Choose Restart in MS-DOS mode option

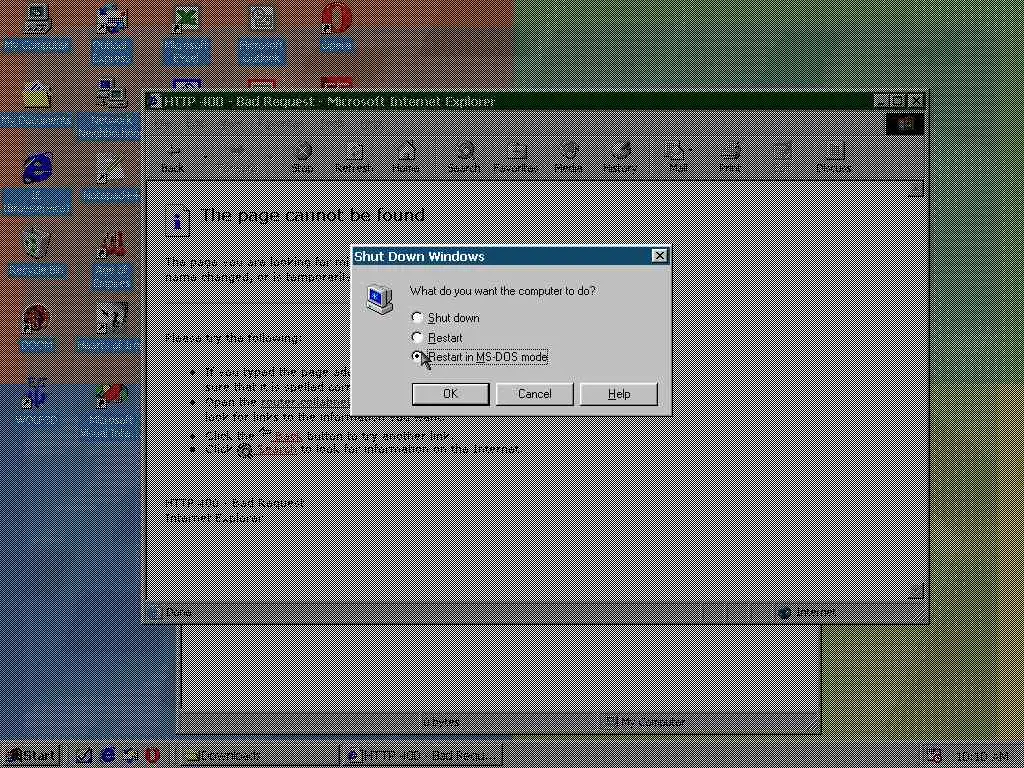coord(480,357)
